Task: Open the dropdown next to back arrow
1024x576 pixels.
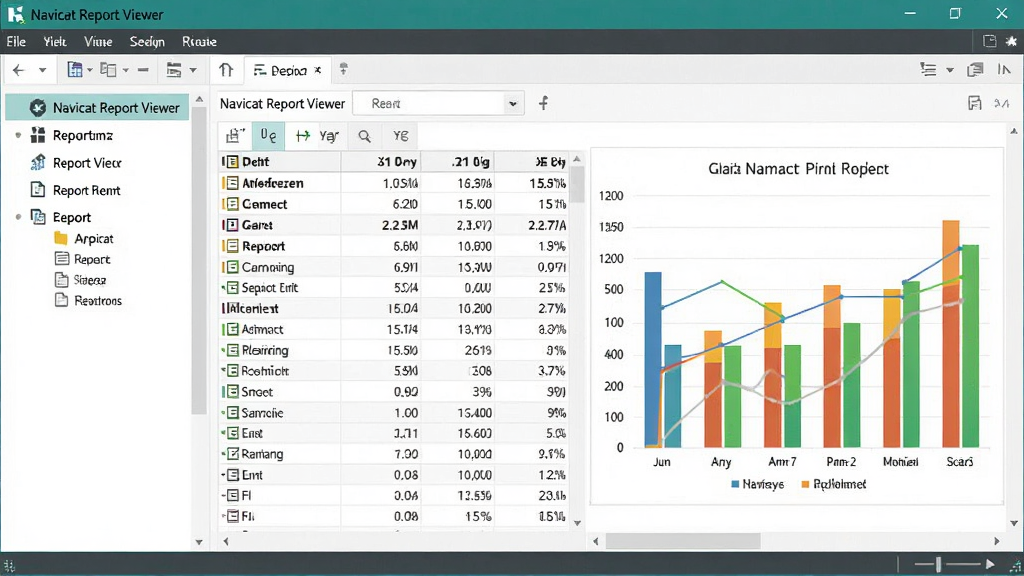Action: pos(42,71)
